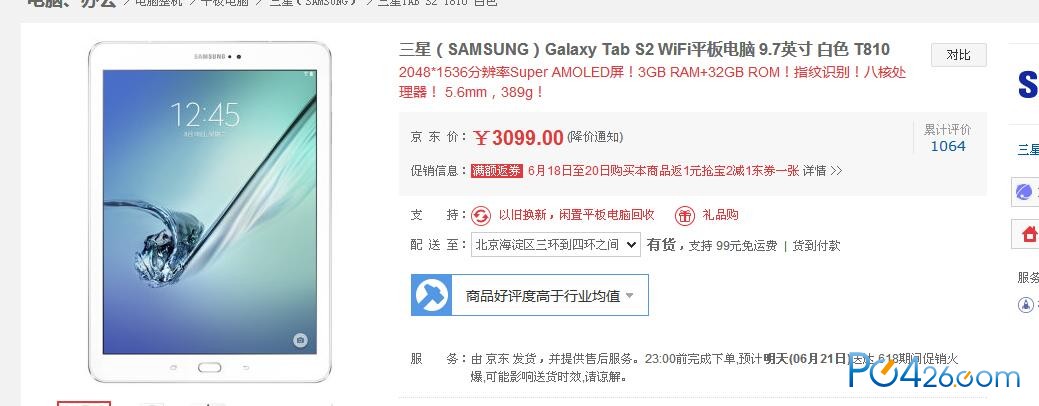Open the delivery region dropdown 北京海淀区
The width and height of the screenshot is (1039, 406).
556,245
